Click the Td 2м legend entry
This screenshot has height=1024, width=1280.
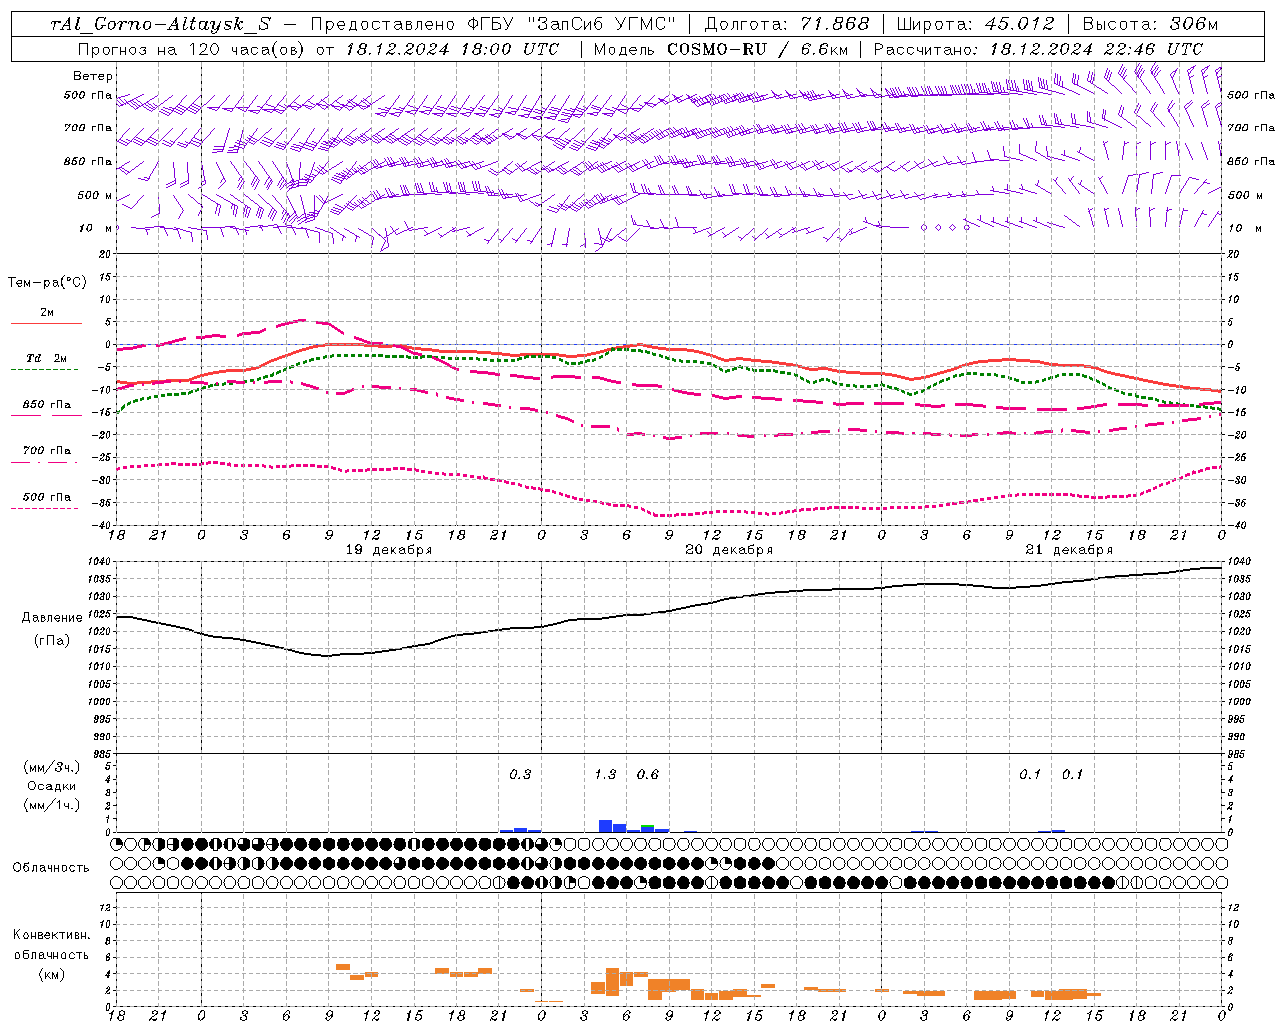click(46, 358)
